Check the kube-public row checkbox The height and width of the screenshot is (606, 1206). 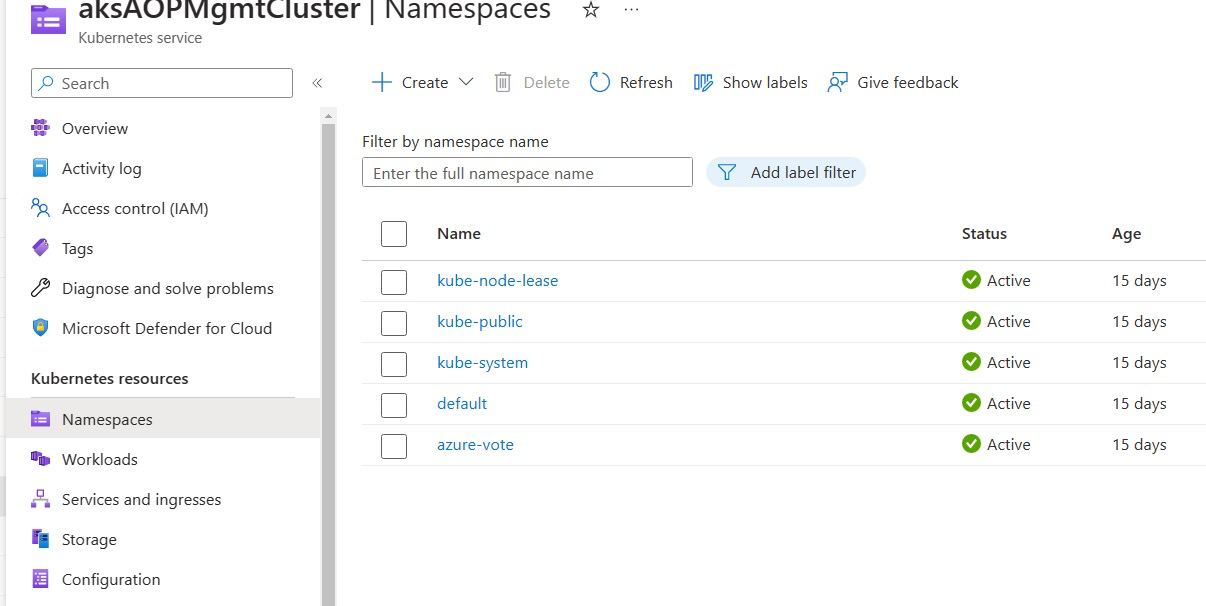click(394, 323)
